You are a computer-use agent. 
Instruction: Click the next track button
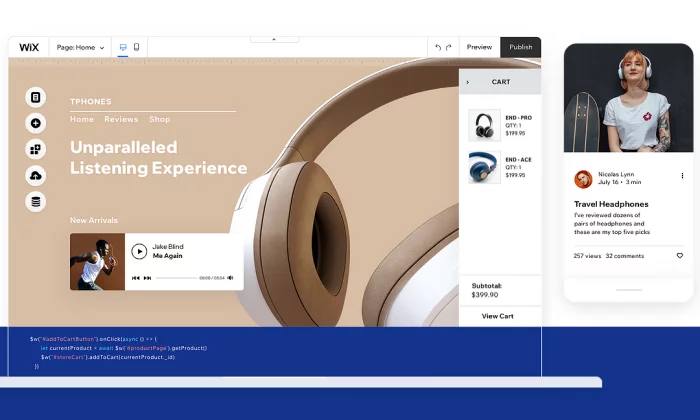pos(147,278)
